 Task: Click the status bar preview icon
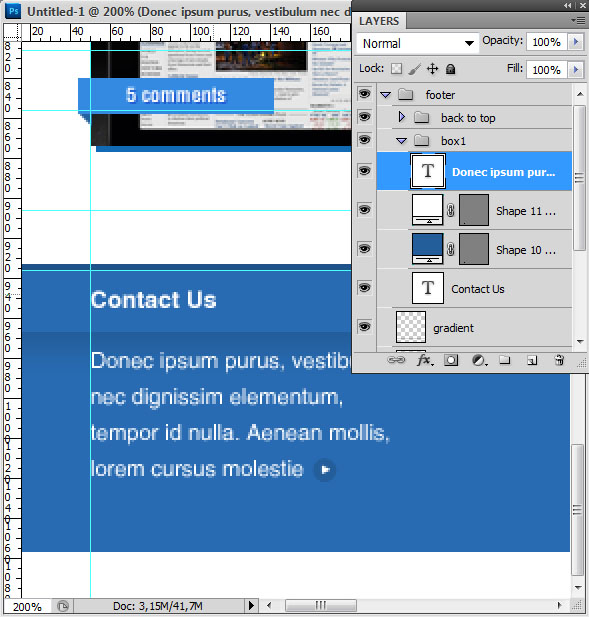click(x=63, y=606)
